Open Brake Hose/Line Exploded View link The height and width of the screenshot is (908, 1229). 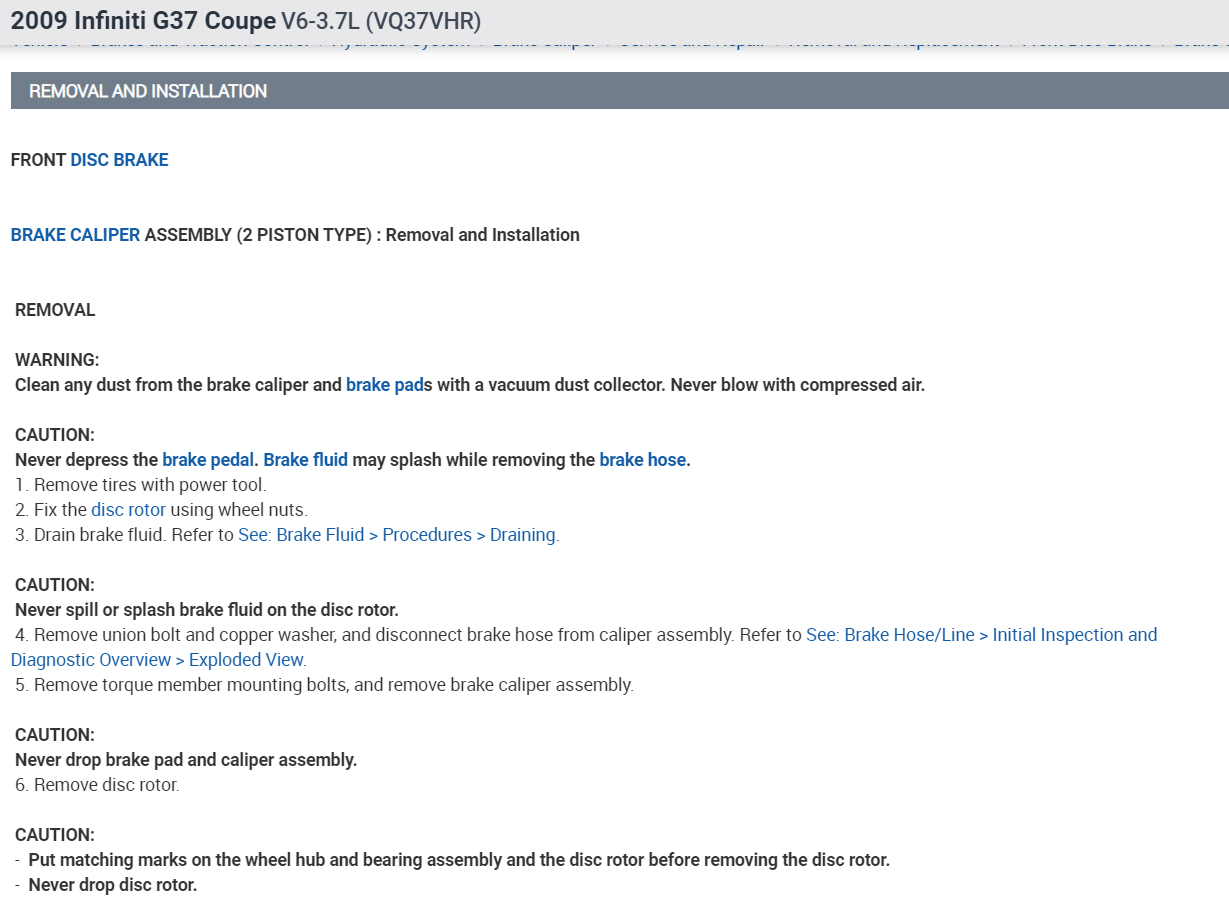(x=980, y=635)
